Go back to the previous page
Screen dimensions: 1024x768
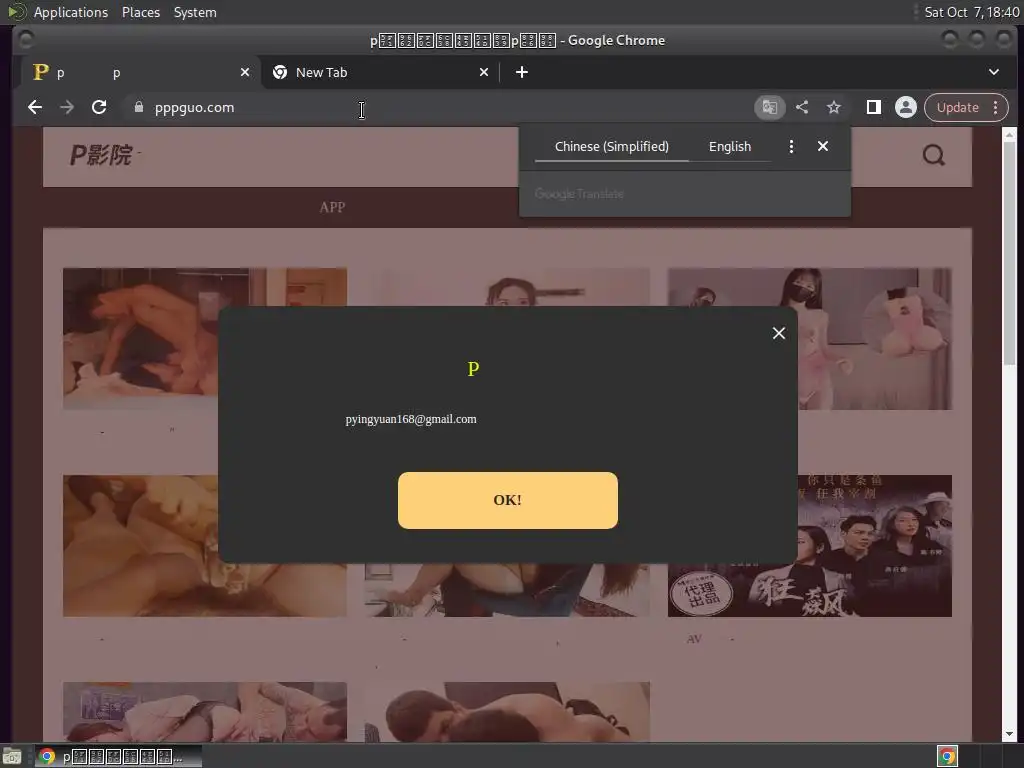point(35,108)
